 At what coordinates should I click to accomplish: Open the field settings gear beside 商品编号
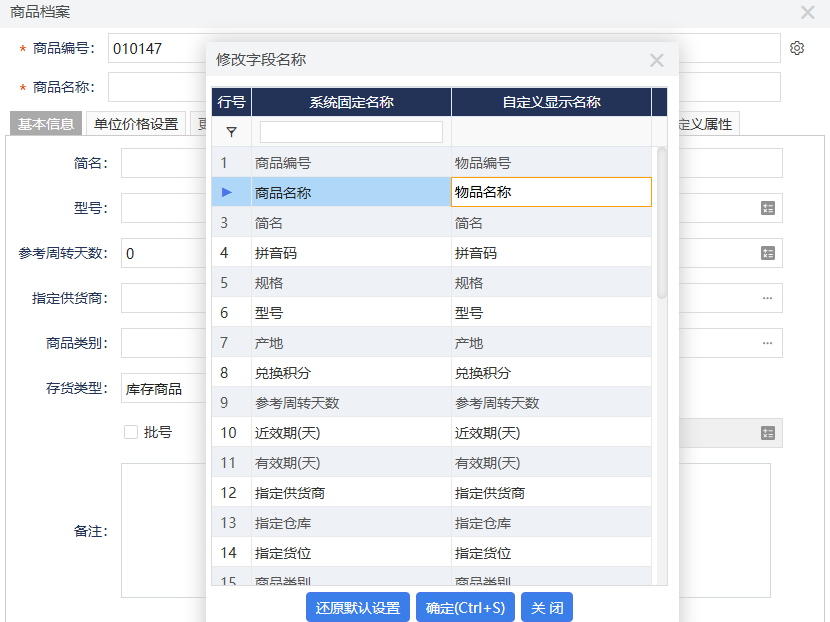click(x=797, y=47)
